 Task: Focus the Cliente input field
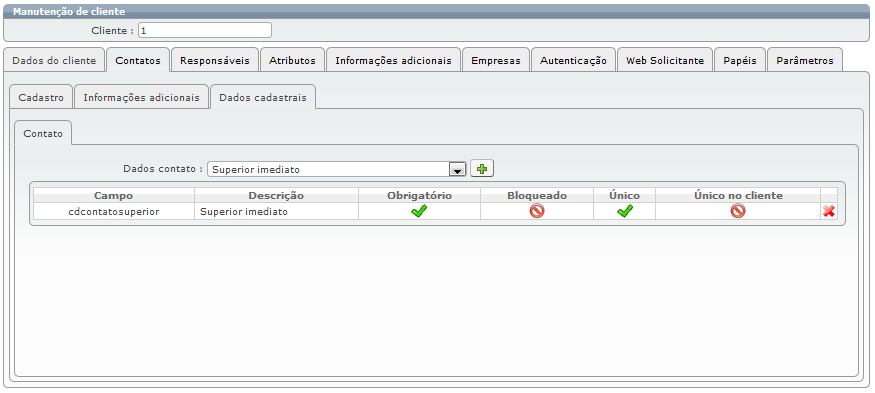205,30
